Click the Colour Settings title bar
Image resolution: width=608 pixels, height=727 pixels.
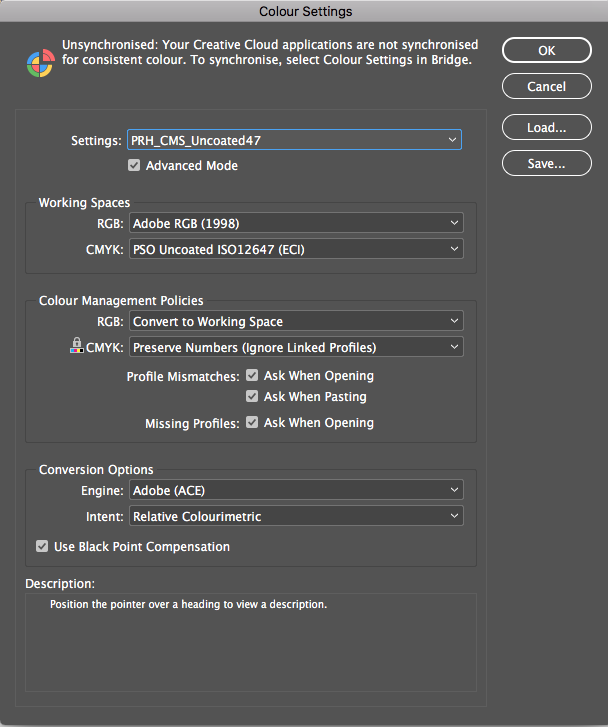pos(304,11)
